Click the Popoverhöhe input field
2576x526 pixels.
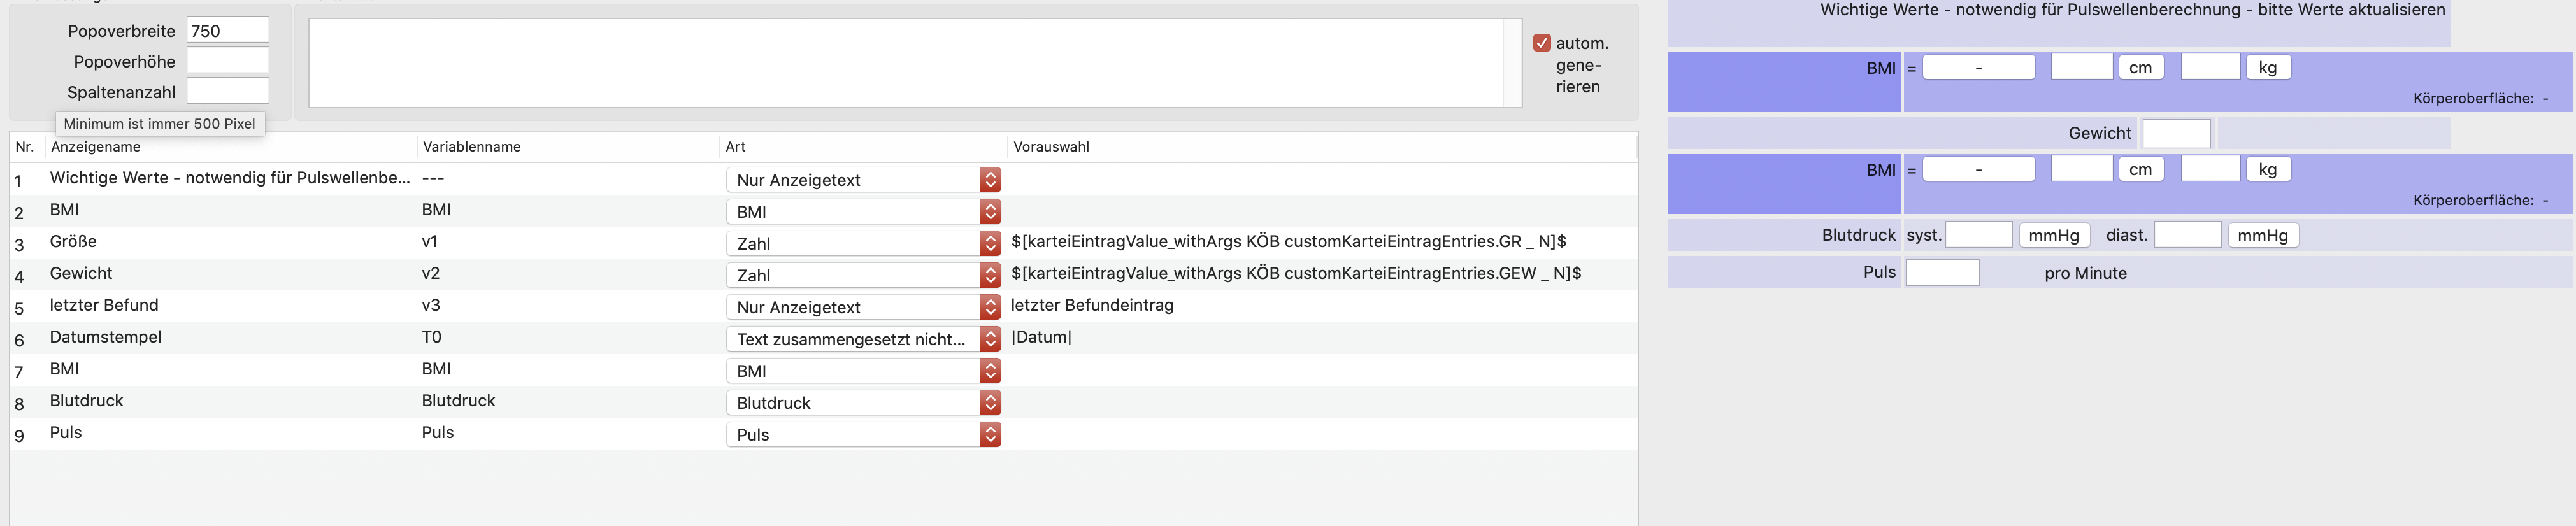(228, 61)
